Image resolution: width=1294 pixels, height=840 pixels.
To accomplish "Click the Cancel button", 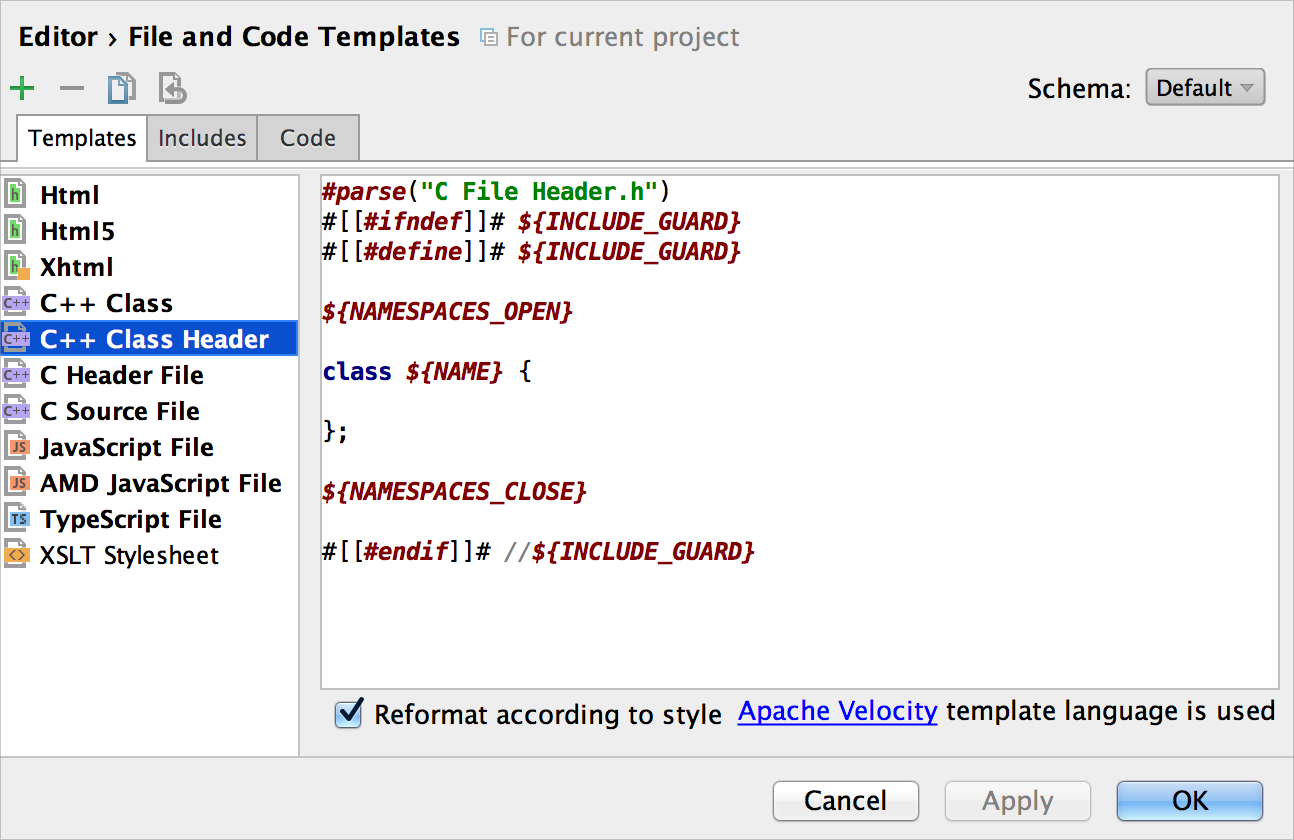I will 845,800.
